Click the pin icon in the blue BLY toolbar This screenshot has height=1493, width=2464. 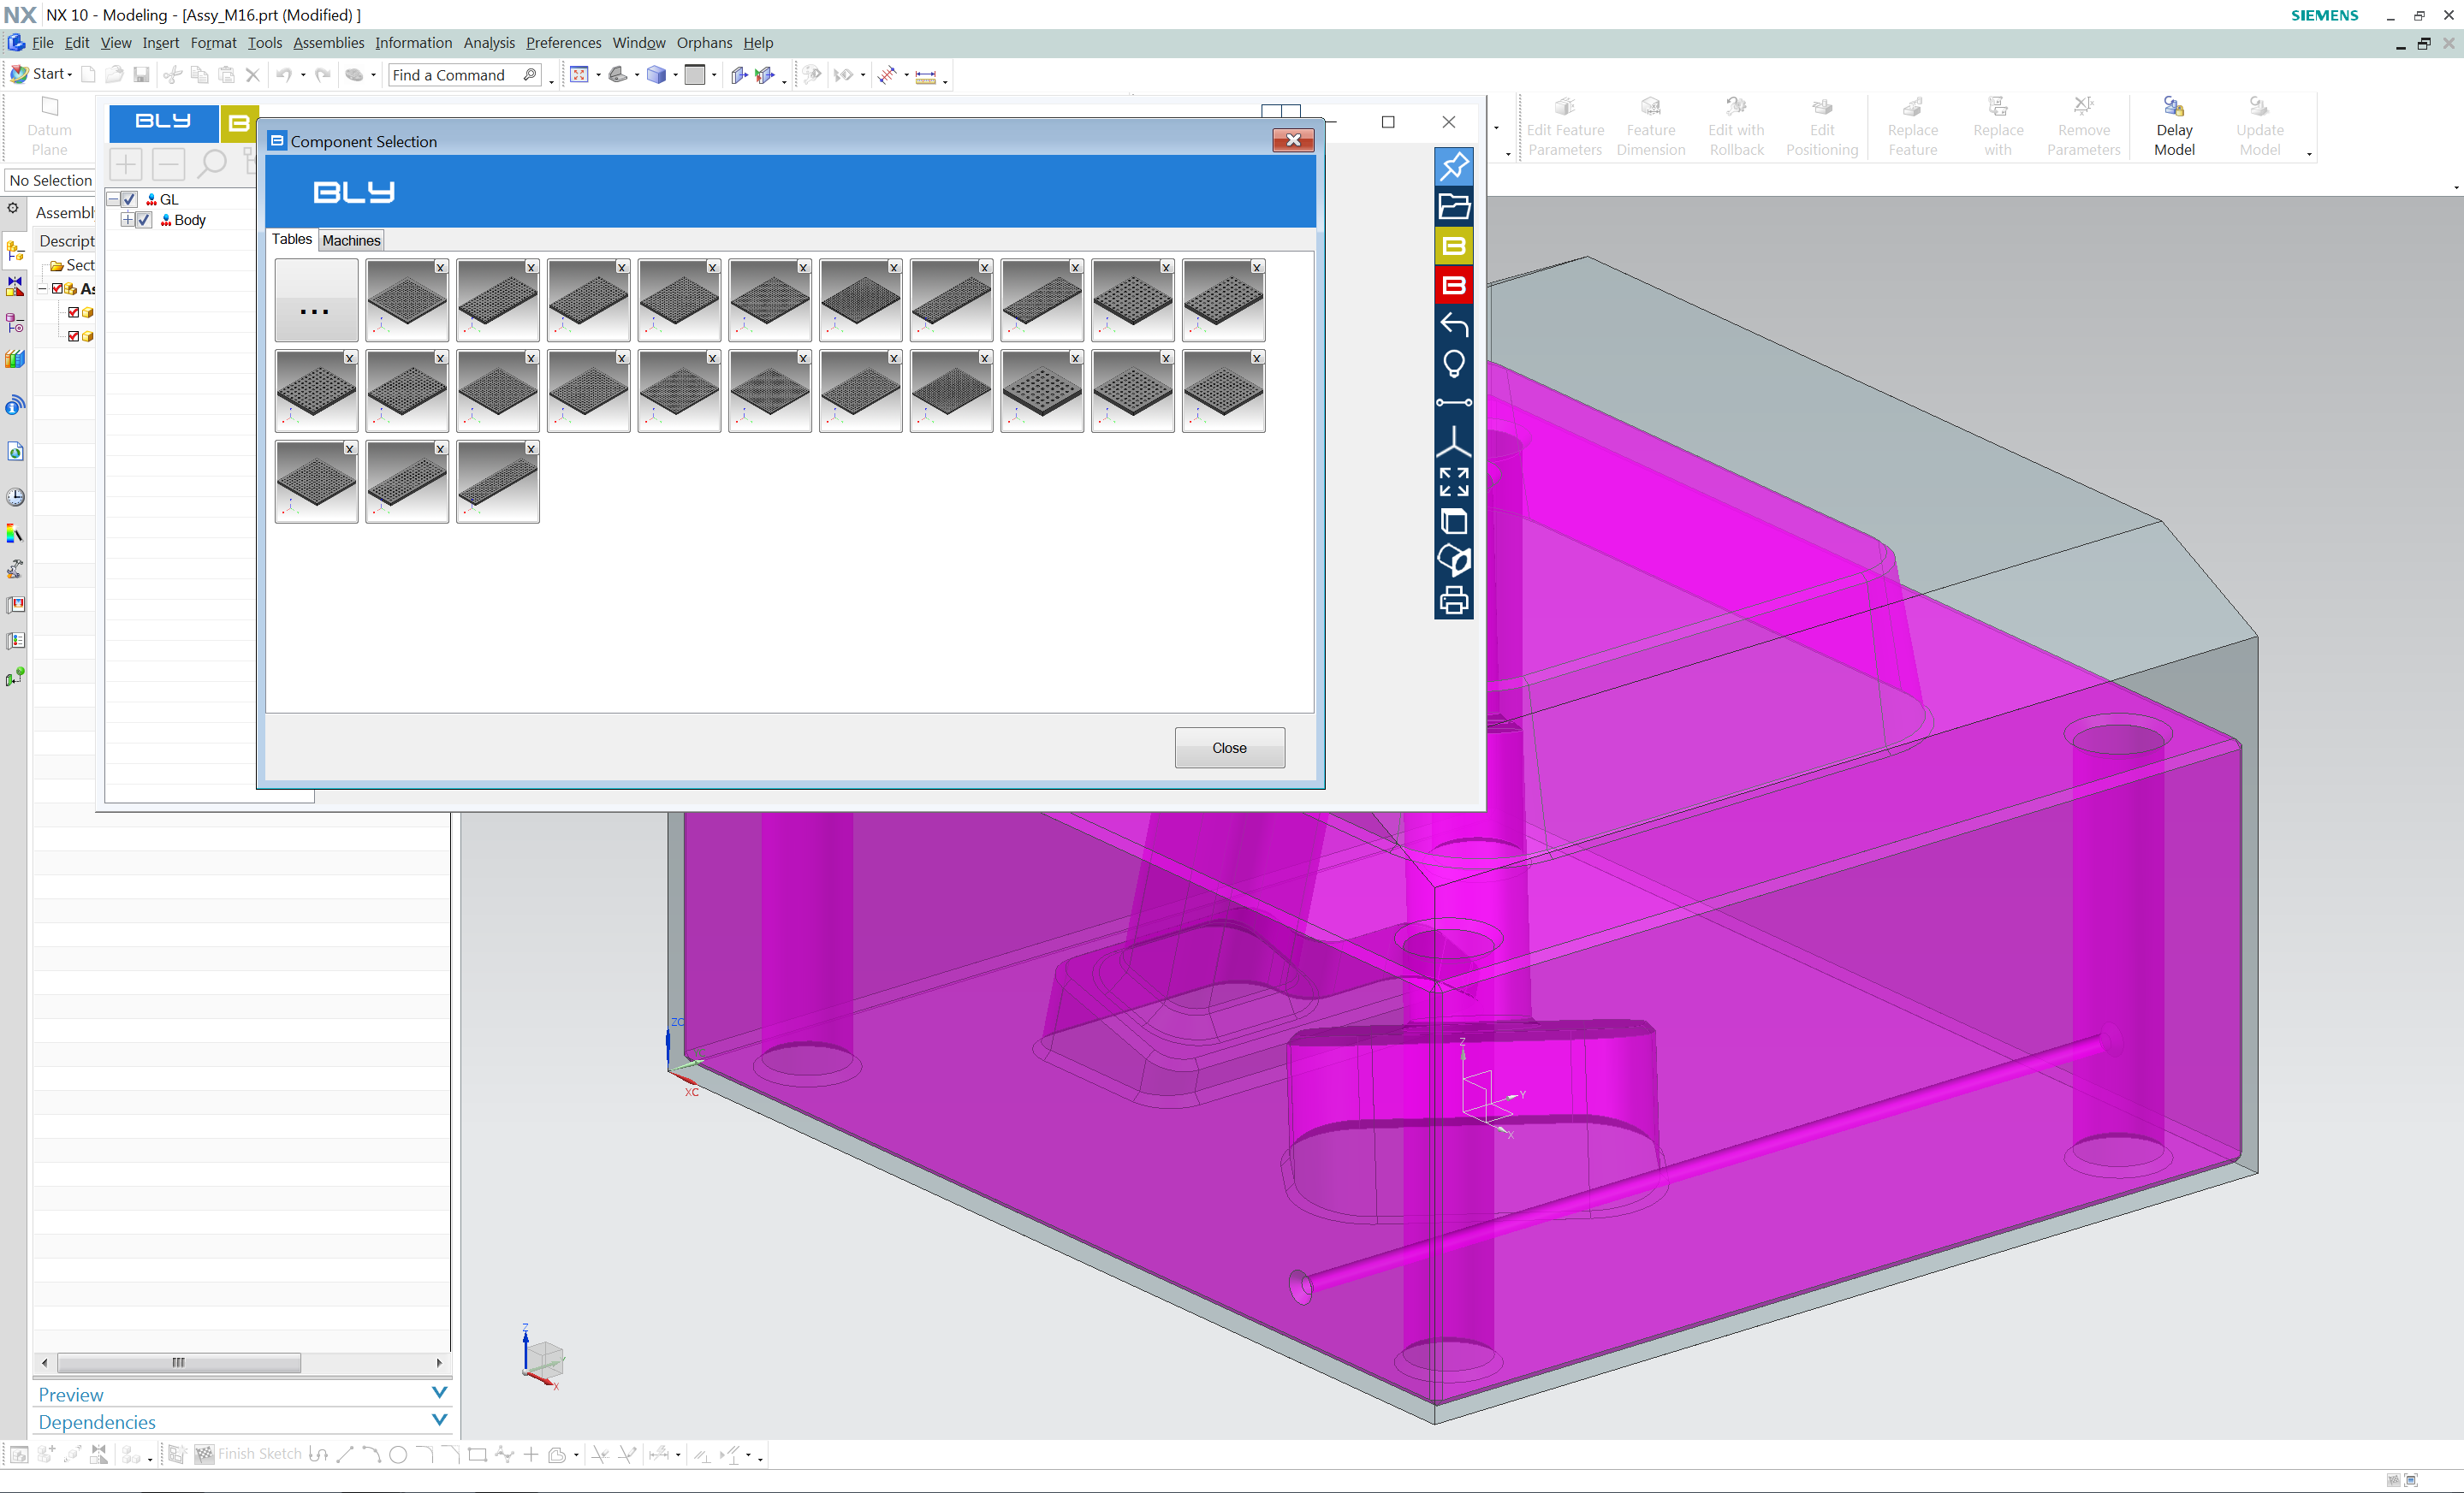pyautogui.click(x=1453, y=166)
